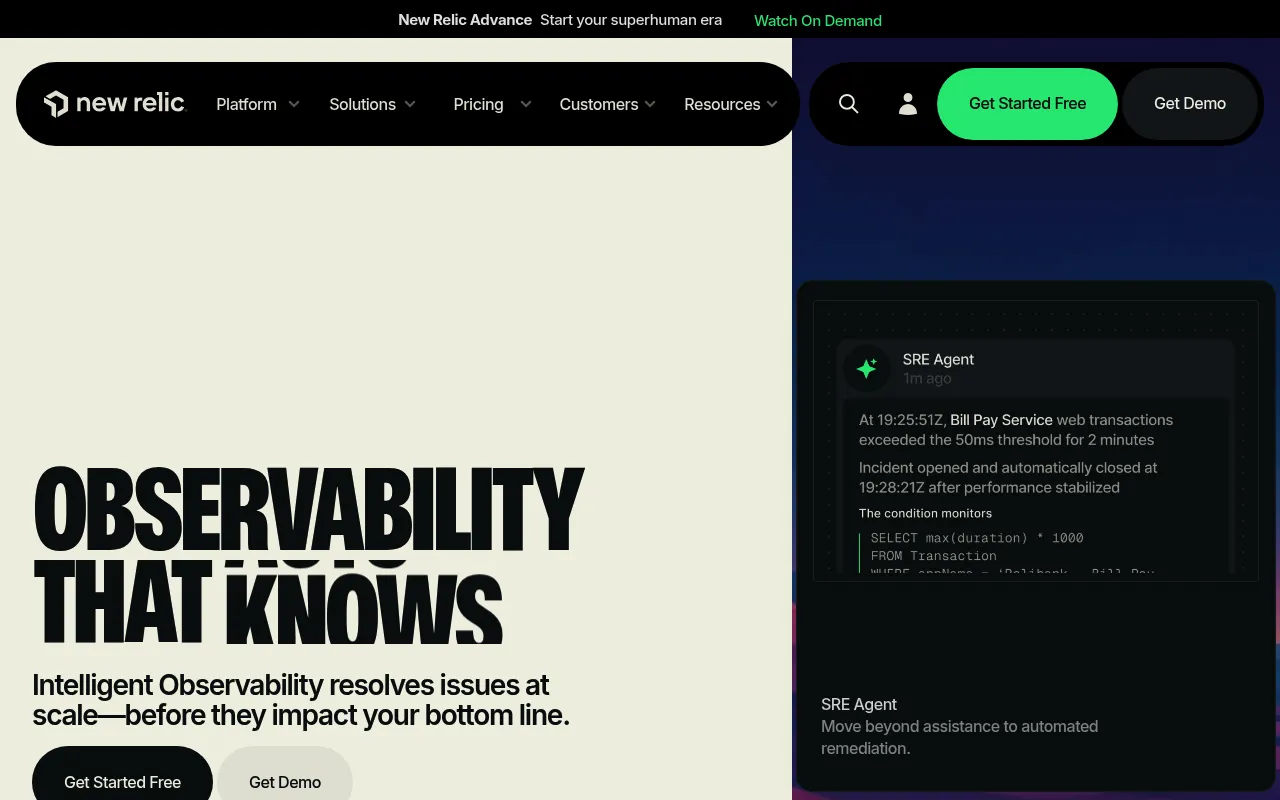Viewport: 1280px width, 800px height.
Task: Click Get Demo in the header
Action: tap(1190, 104)
